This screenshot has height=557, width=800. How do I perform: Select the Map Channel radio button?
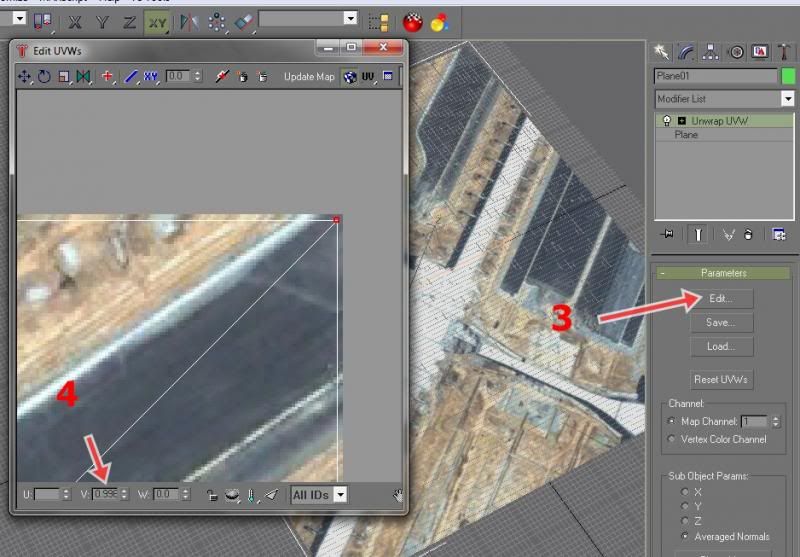point(671,422)
